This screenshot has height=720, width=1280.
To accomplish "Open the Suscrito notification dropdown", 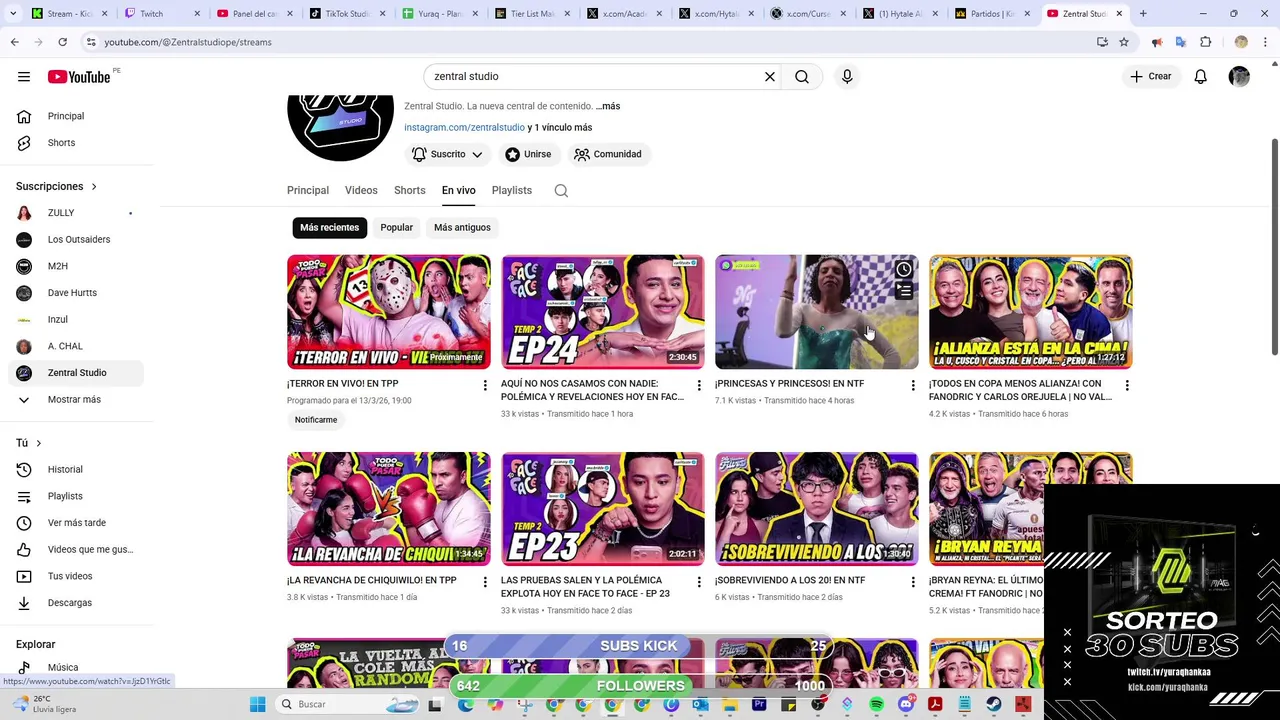I will [448, 154].
